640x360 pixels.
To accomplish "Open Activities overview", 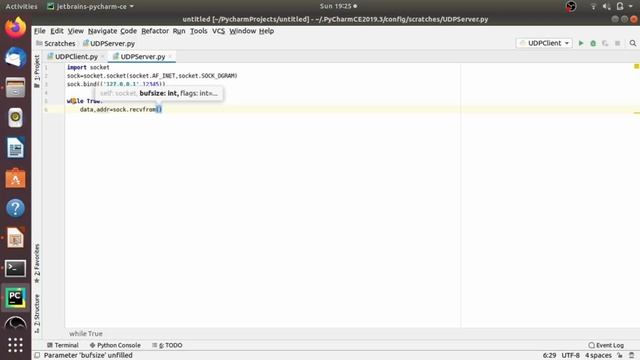I will pyautogui.click(x=21, y=6).
